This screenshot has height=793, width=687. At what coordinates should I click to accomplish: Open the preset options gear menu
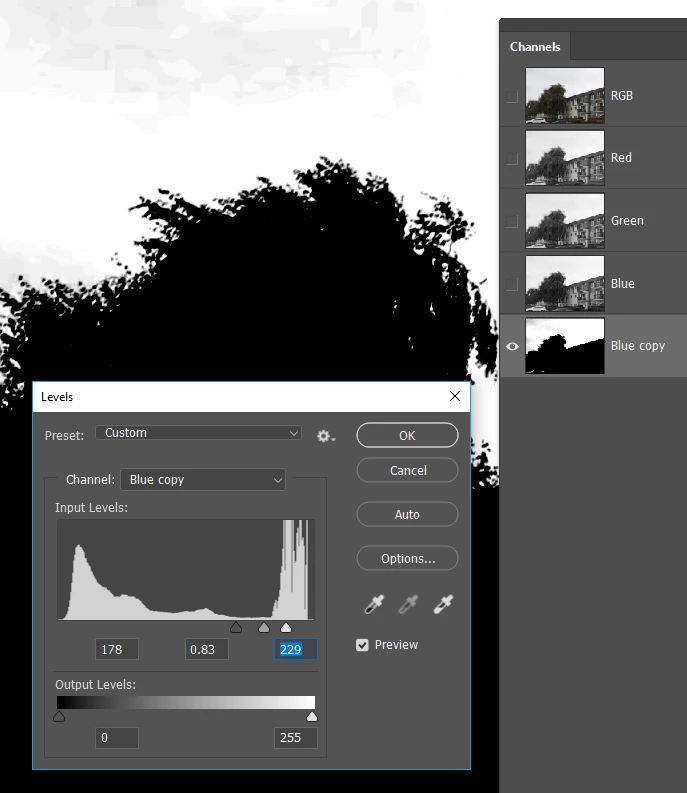point(325,436)
